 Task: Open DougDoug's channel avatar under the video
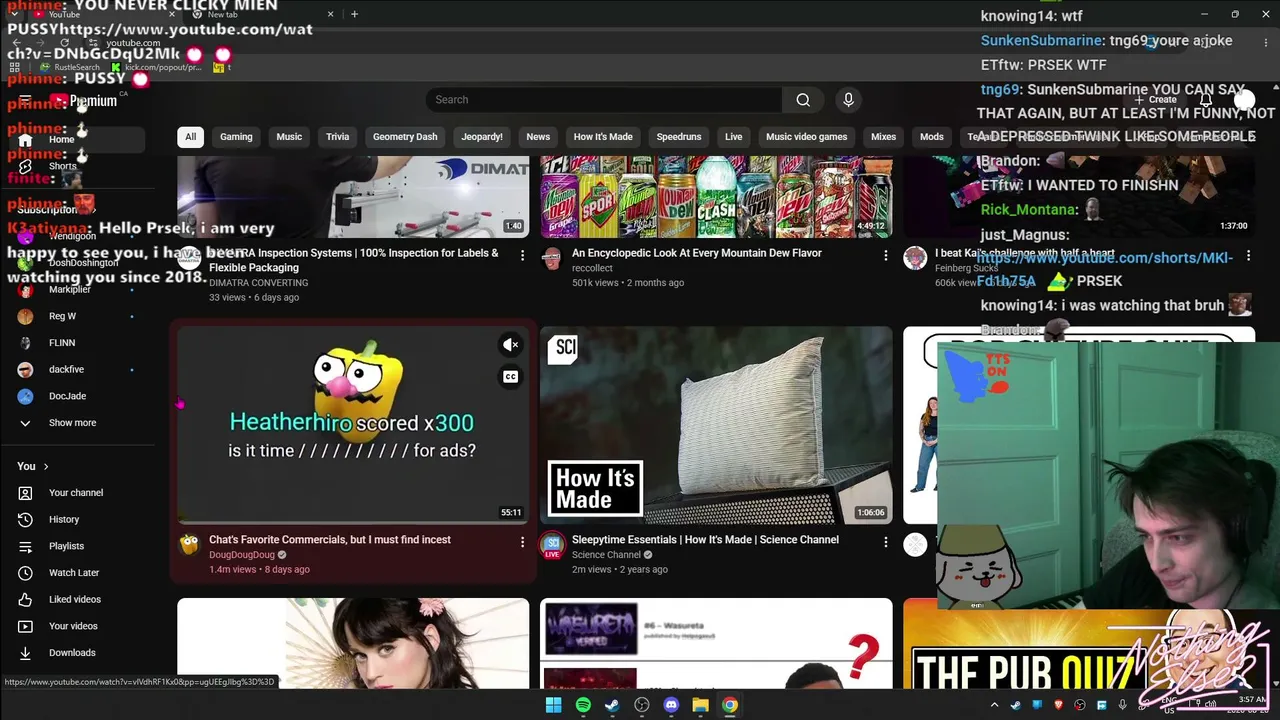[189, 545]
